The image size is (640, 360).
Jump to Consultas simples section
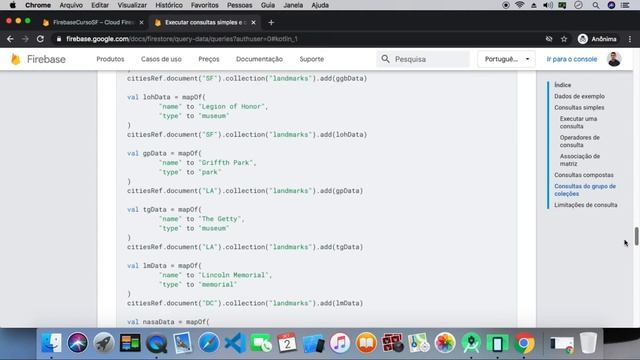[x=579, y=108]
